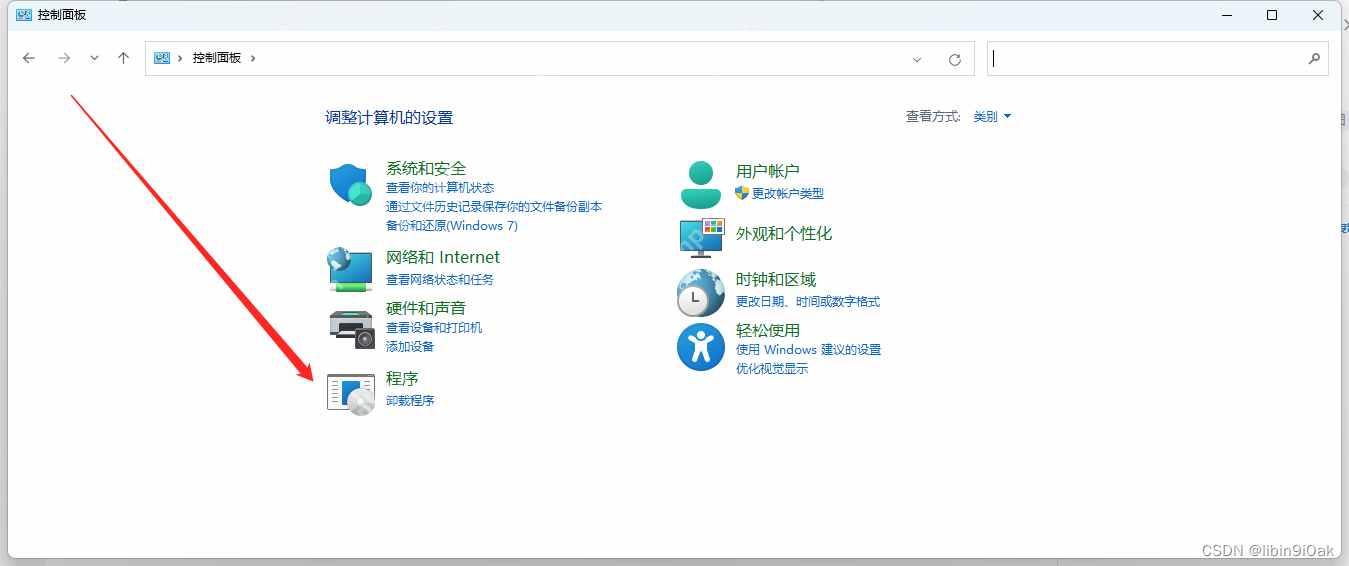Expand the address bar history dropdown
Viewport: 1349px width, 566px height.
coord(917,59)
